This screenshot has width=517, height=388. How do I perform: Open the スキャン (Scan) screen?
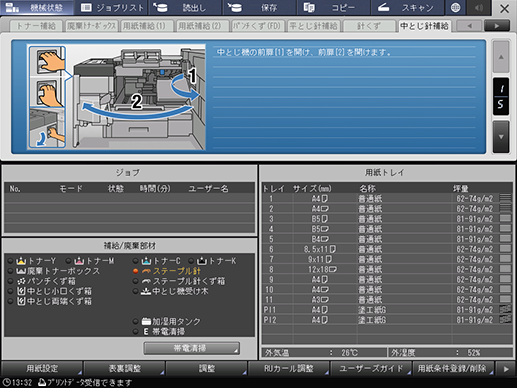point(407,7)
